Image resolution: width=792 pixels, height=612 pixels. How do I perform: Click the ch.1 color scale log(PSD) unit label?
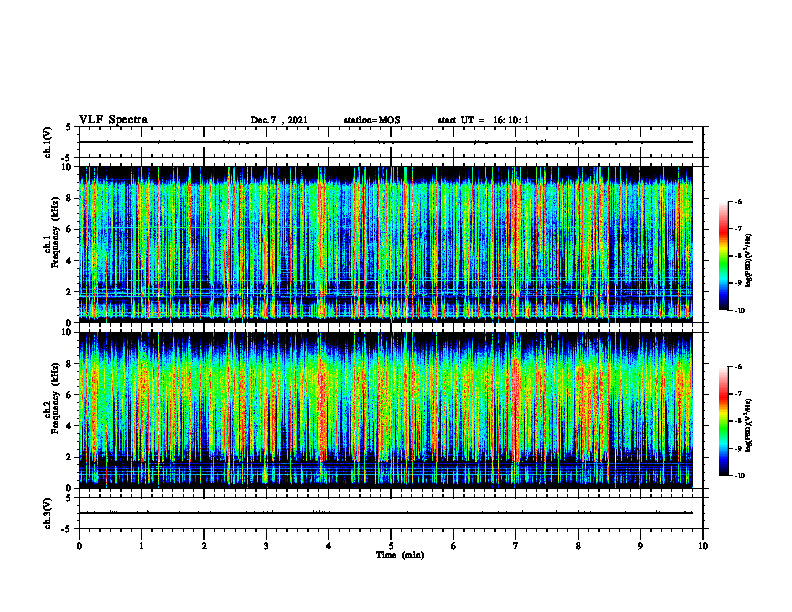coord(749,261)
